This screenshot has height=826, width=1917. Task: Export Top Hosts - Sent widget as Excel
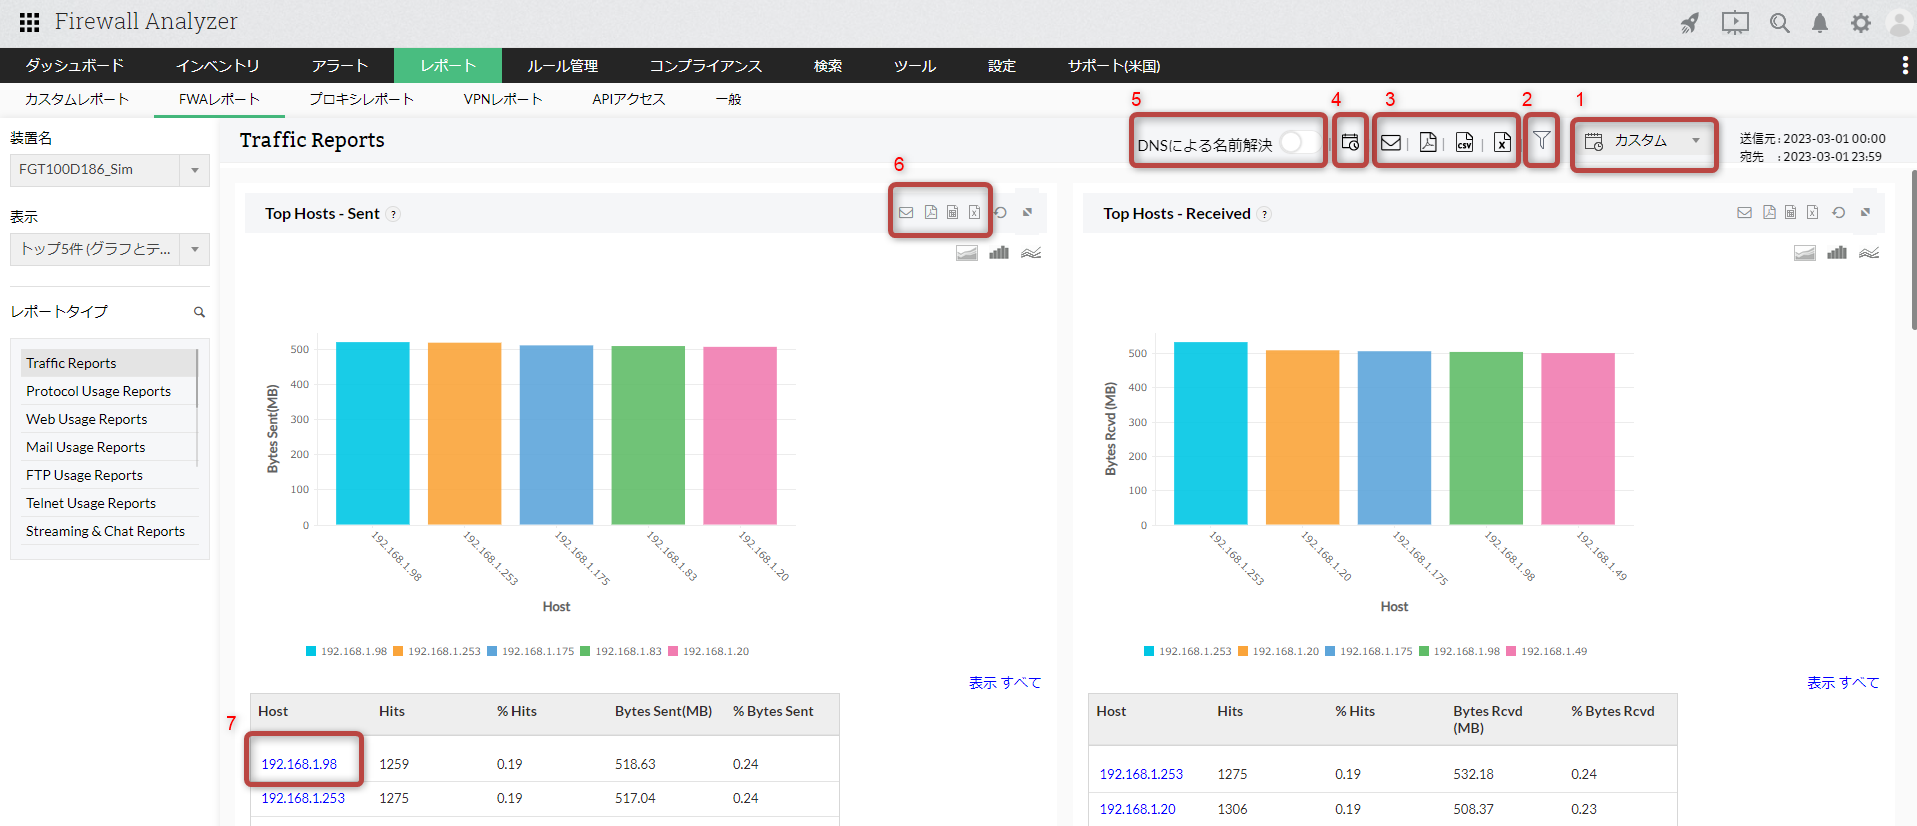pos(974,212)
